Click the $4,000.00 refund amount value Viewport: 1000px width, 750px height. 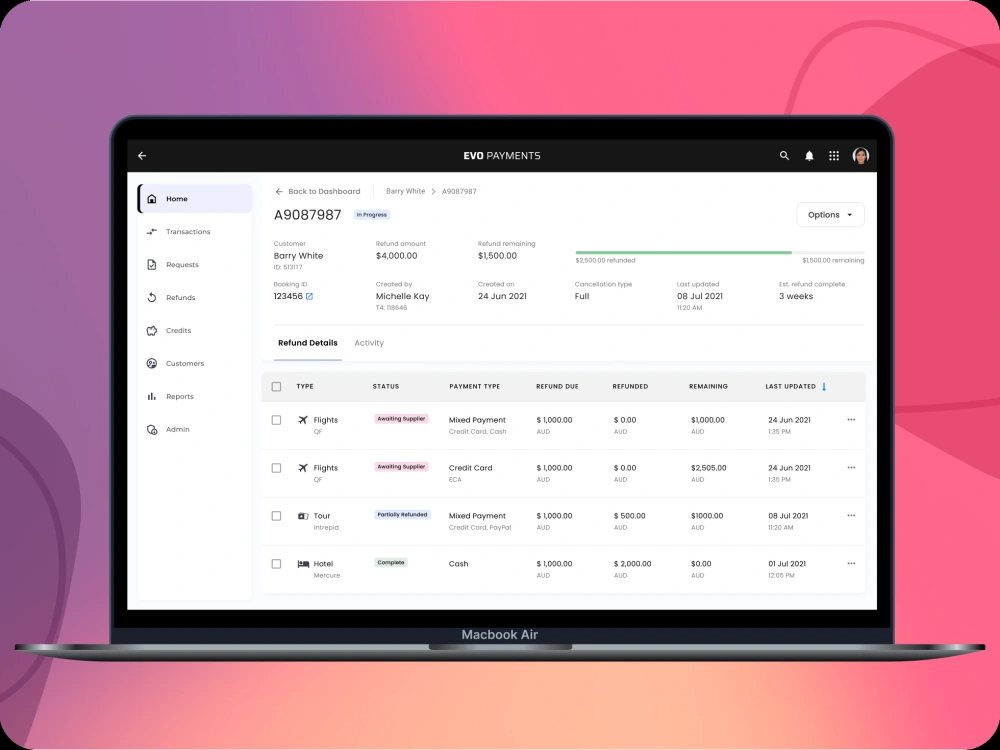(x=397, y=256)
